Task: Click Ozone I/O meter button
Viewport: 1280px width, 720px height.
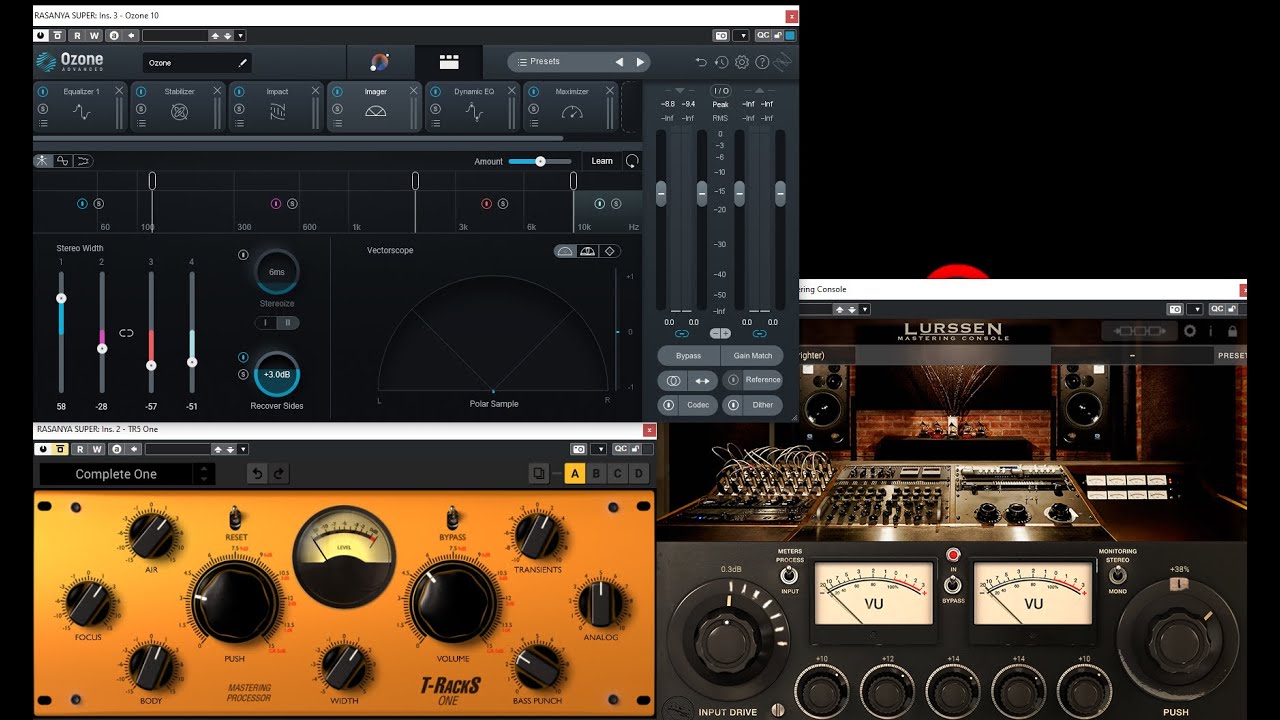Action: (721, 91)
